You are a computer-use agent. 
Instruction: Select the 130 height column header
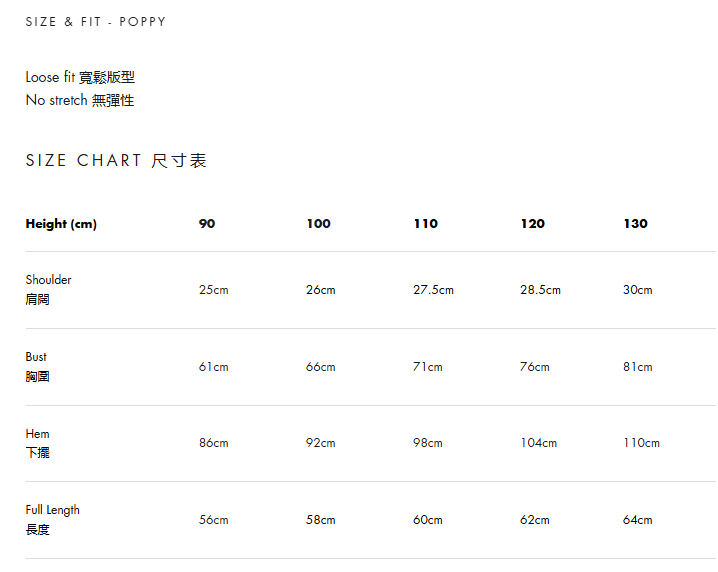[x=636, y=223]
